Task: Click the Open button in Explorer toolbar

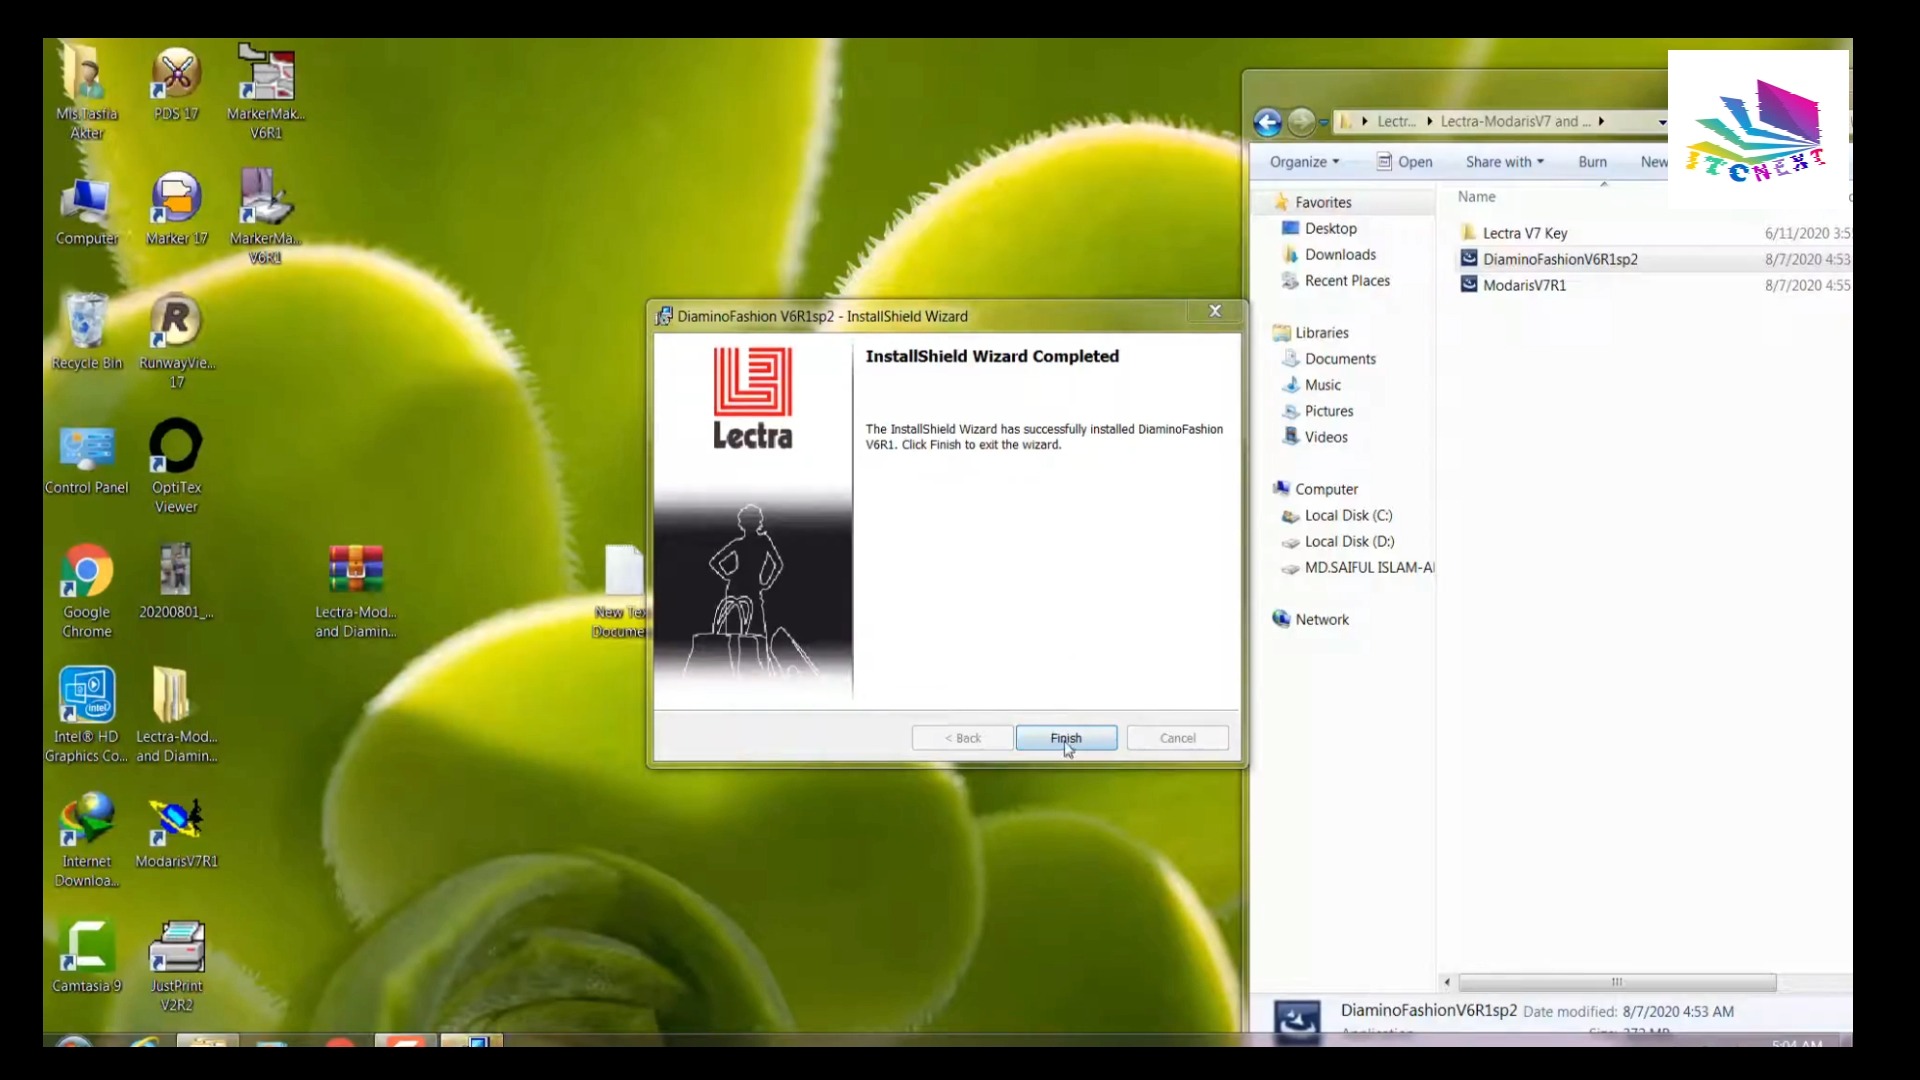Action: (x=1404, y=162)
